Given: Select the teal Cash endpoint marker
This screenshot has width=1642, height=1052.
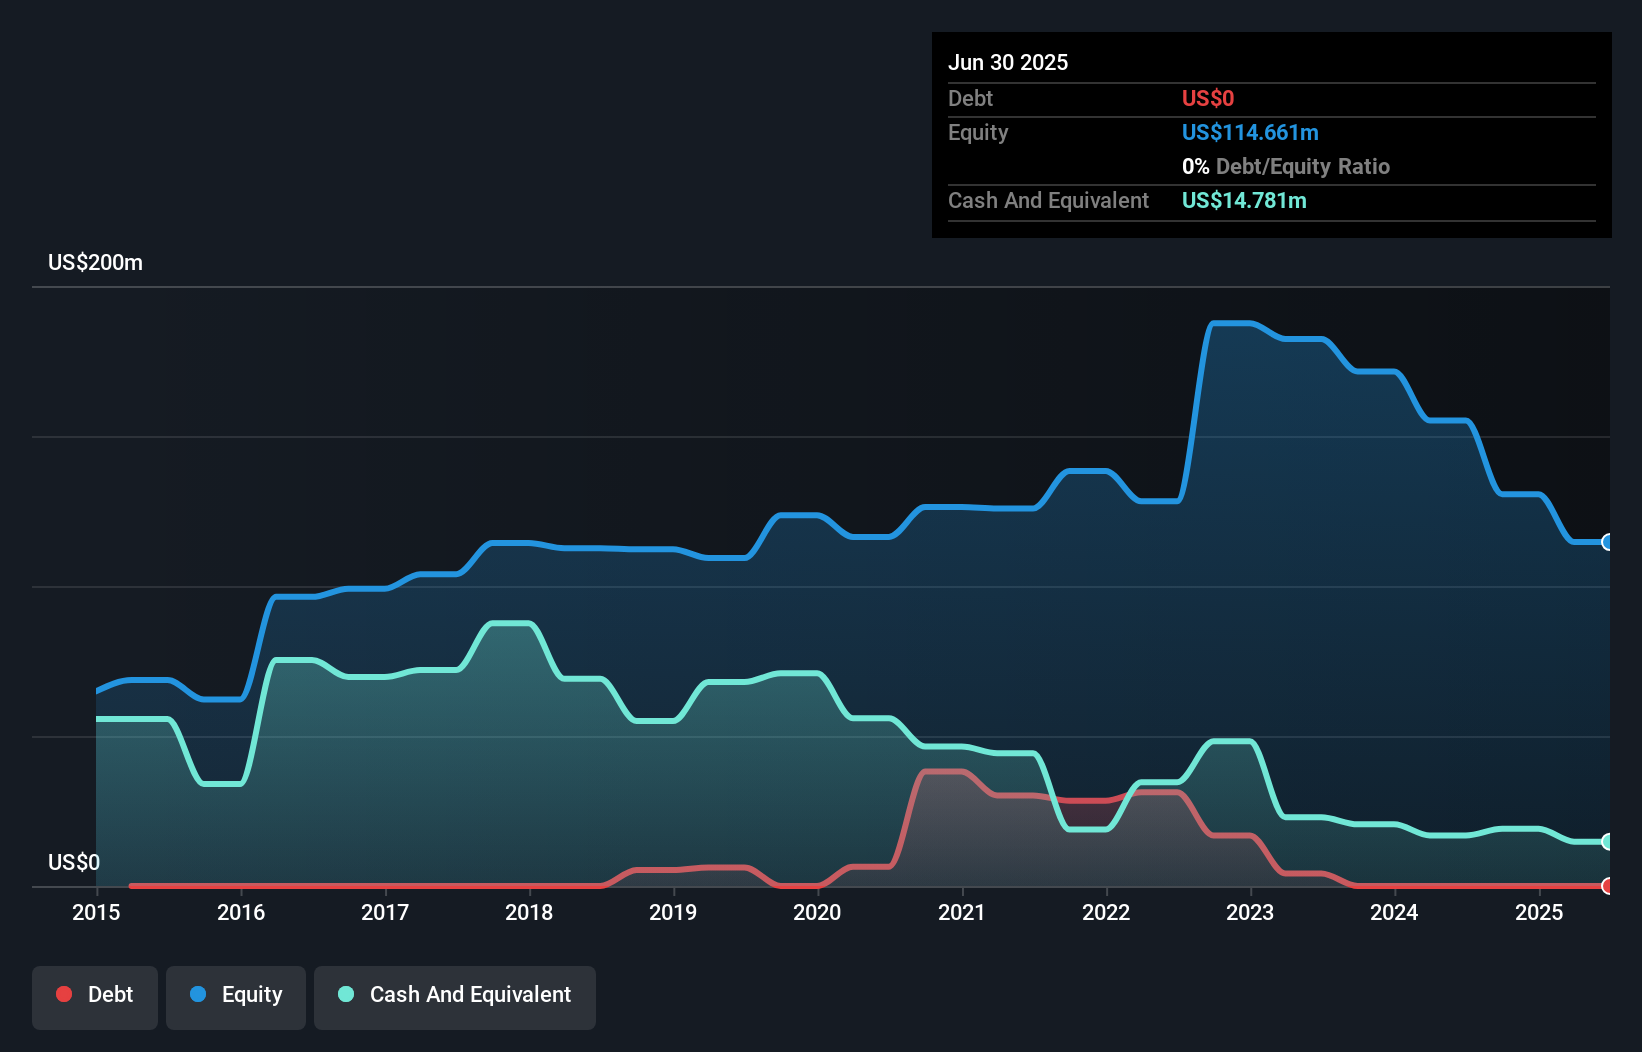Looking at the screenshot, I should point(1607,842).
